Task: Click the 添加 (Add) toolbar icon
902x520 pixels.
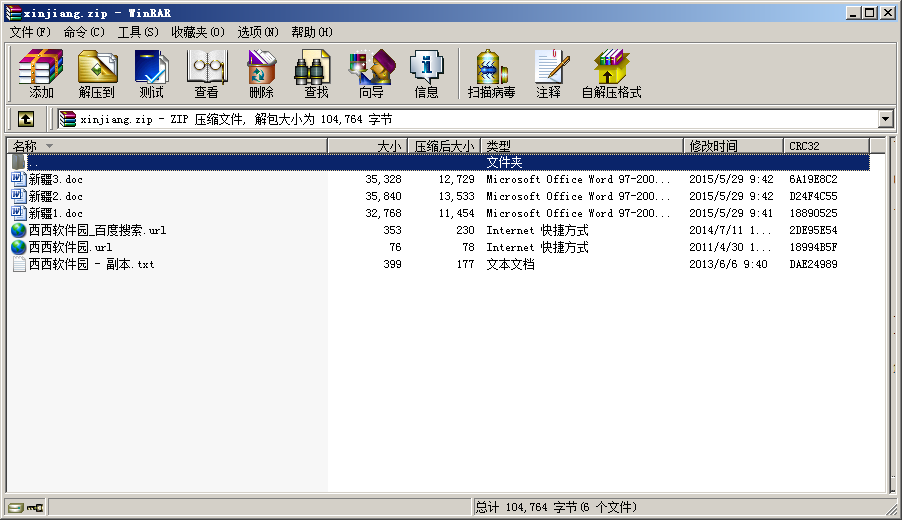Action: tap(41, 74)
